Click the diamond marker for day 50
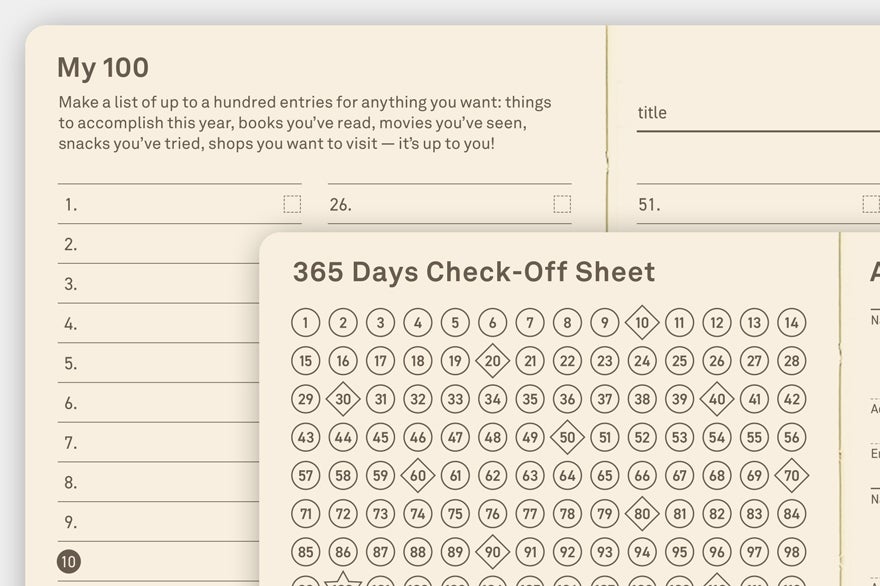880x586 pixels. coord(567,437)
